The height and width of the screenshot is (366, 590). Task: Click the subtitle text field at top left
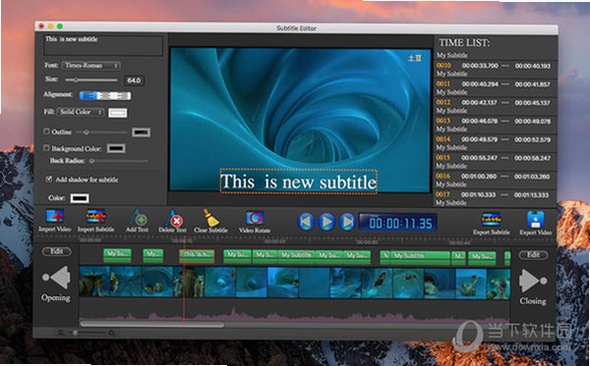(x=103, y=45)
